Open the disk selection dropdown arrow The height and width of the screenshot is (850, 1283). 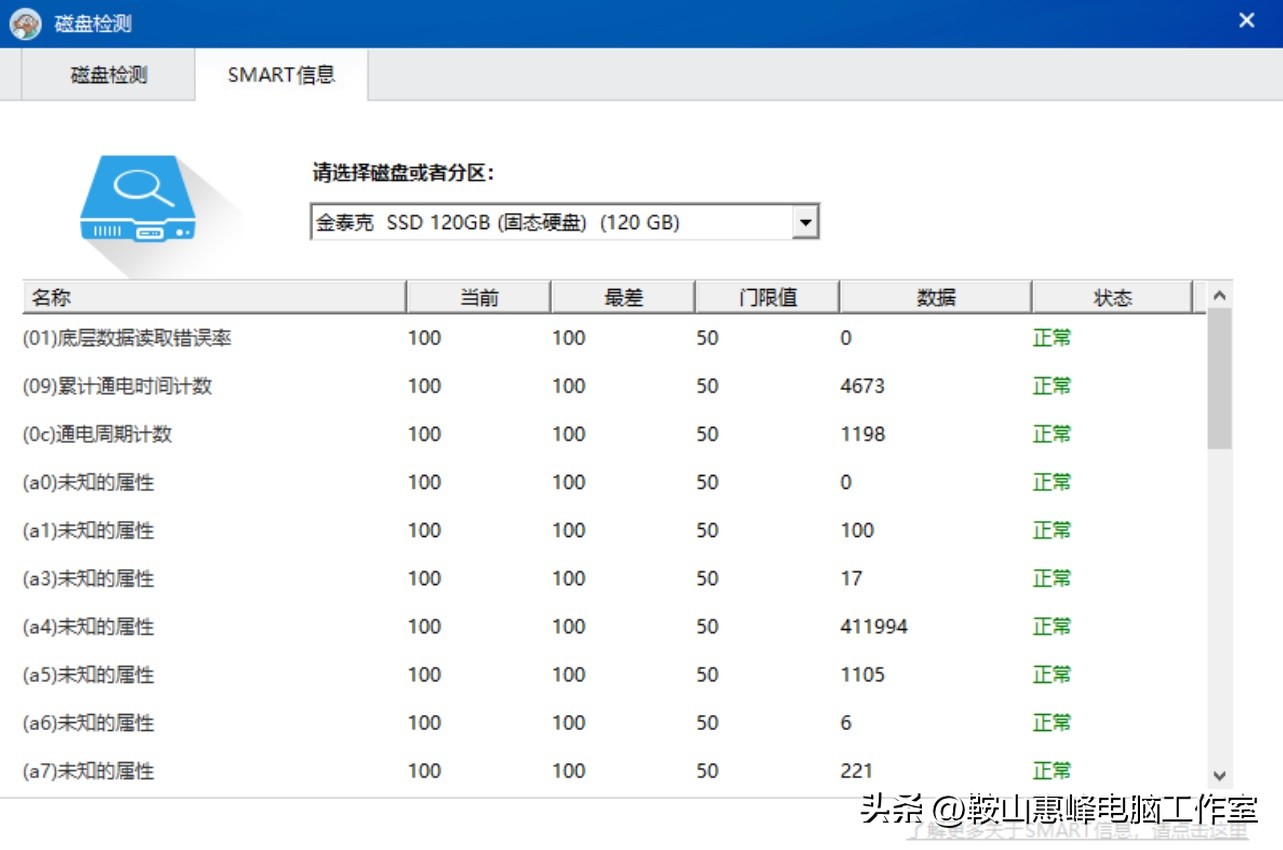coord(806,222)
